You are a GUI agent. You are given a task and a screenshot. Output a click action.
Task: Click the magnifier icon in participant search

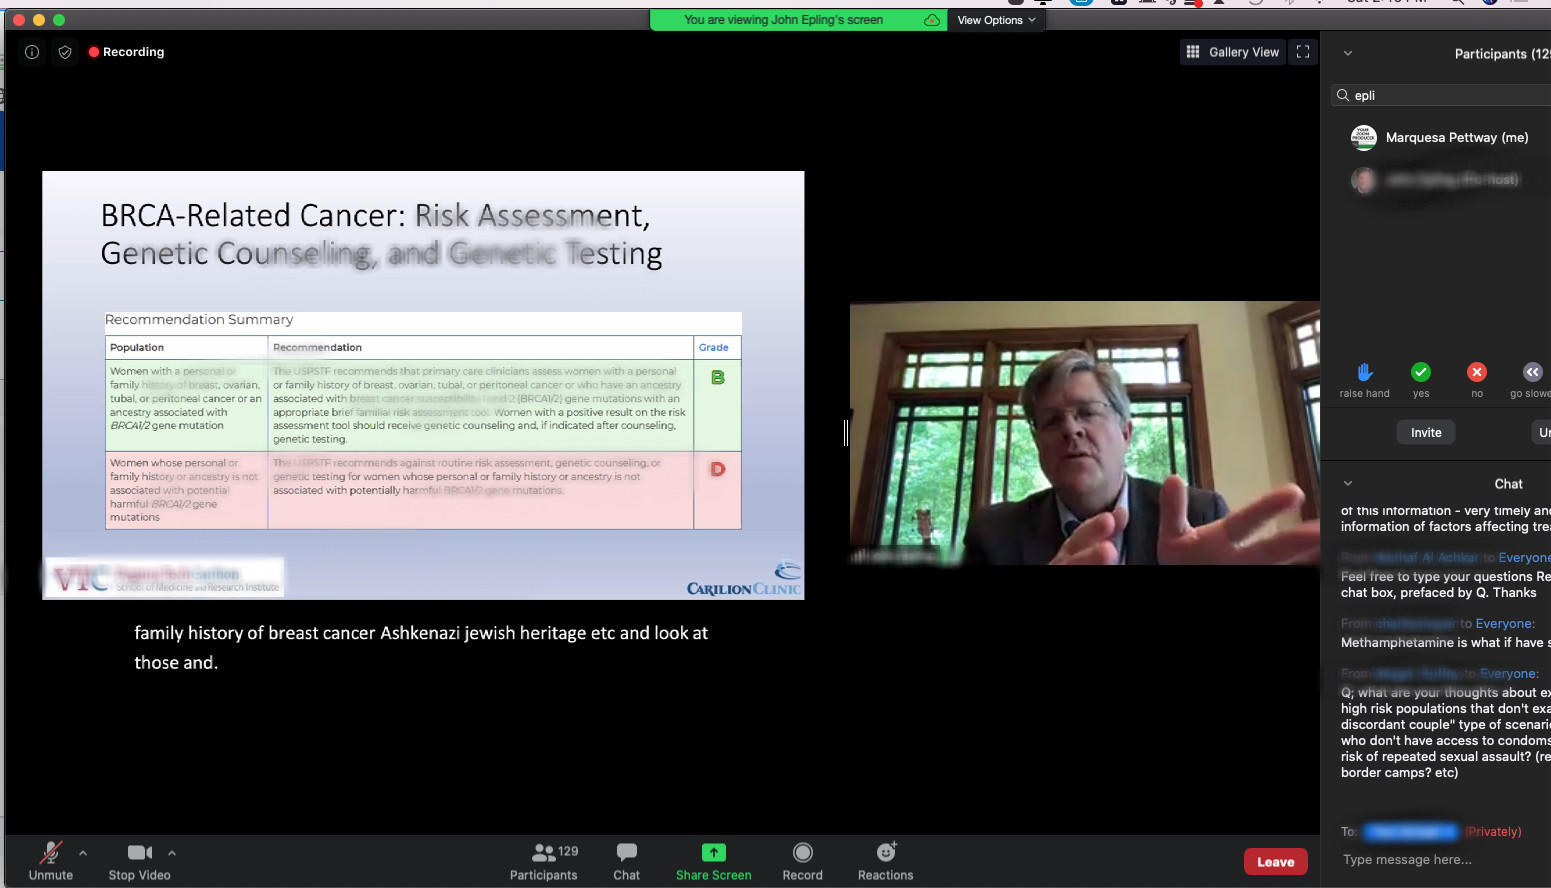click(x=1343, y=95)
